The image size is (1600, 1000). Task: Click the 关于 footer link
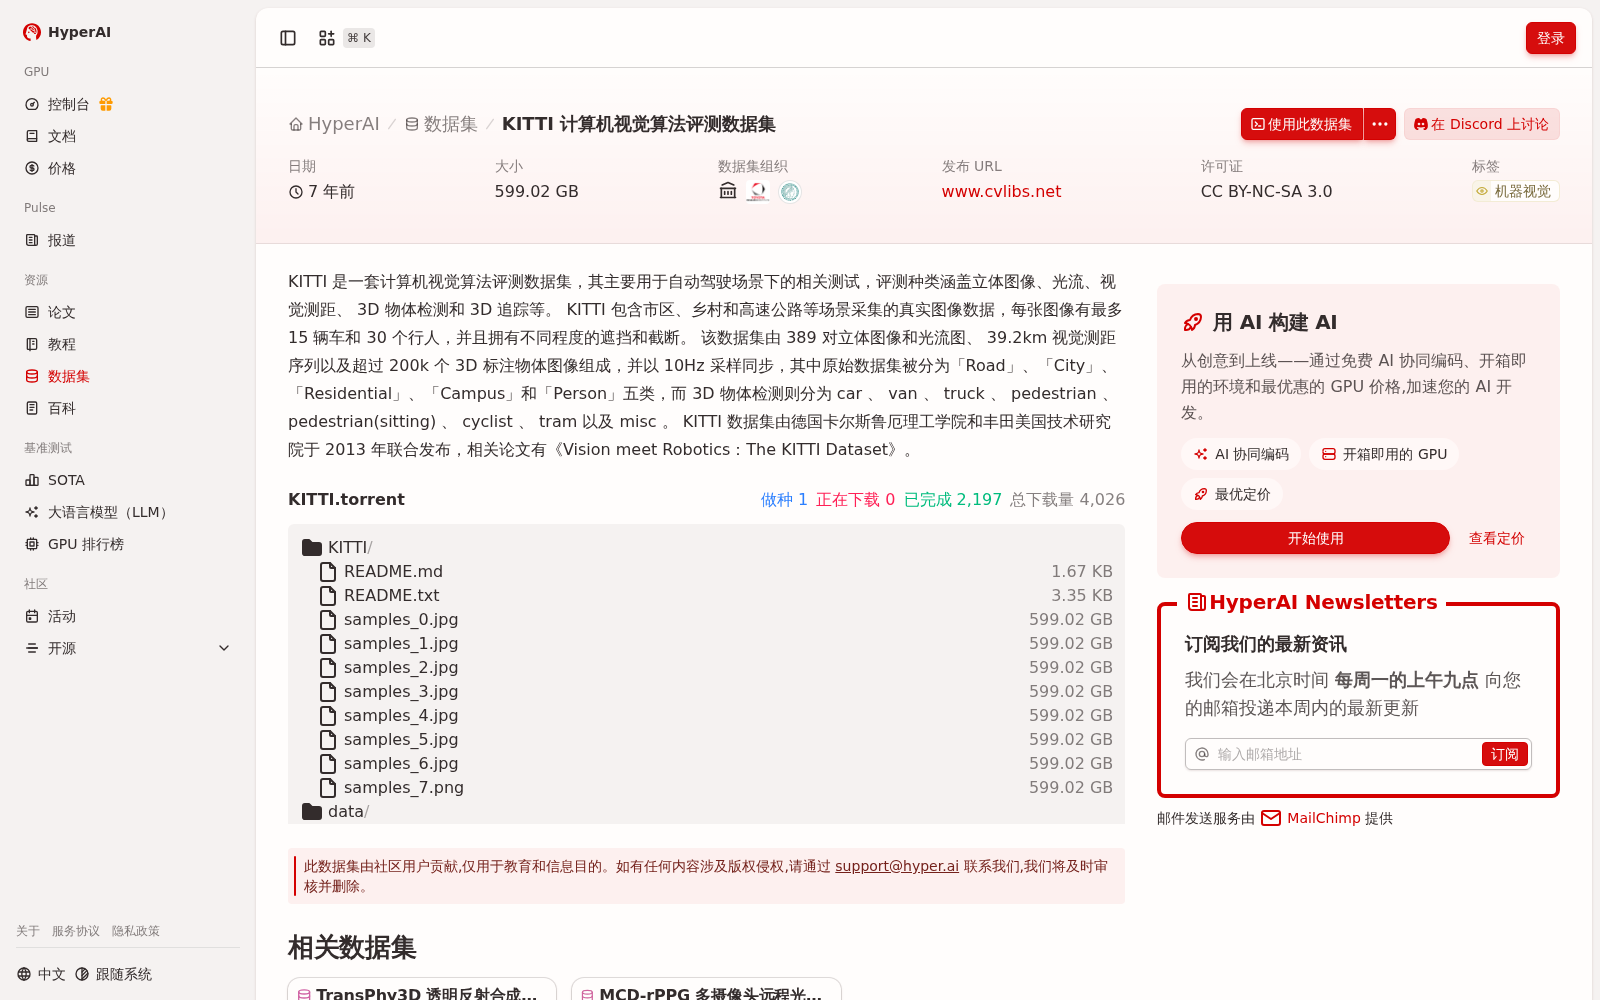28,931
